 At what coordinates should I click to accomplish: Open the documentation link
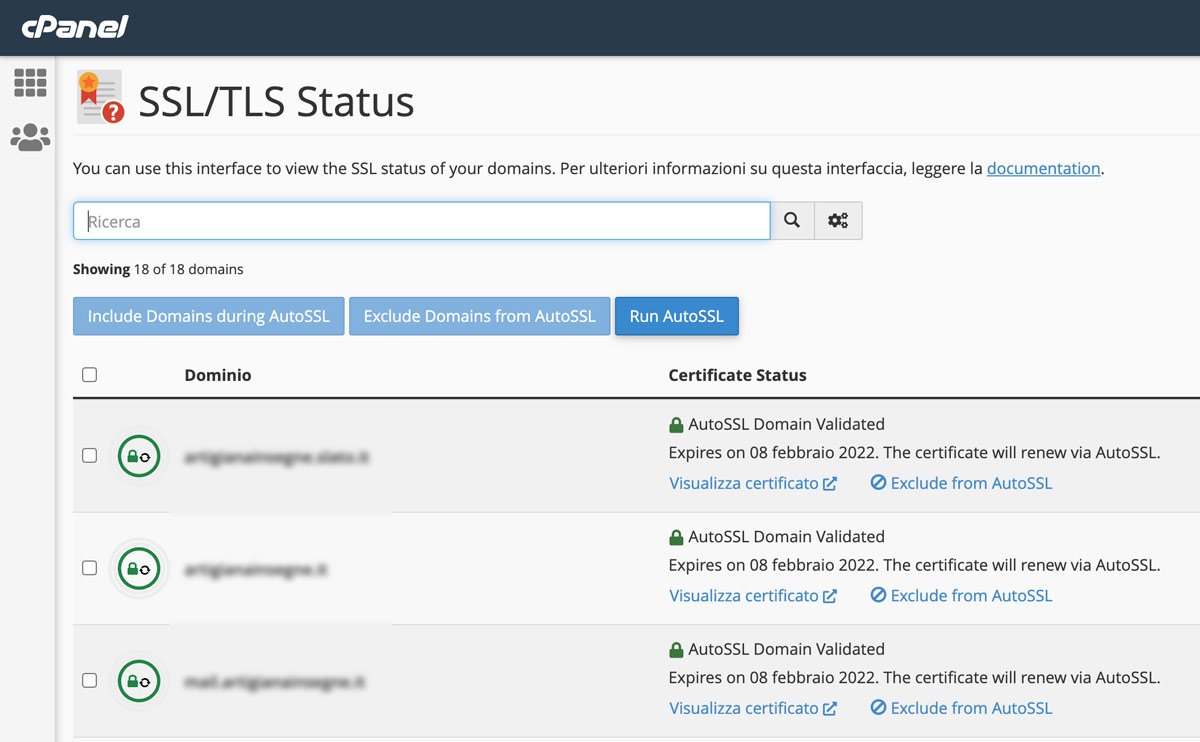(1043, 169)
